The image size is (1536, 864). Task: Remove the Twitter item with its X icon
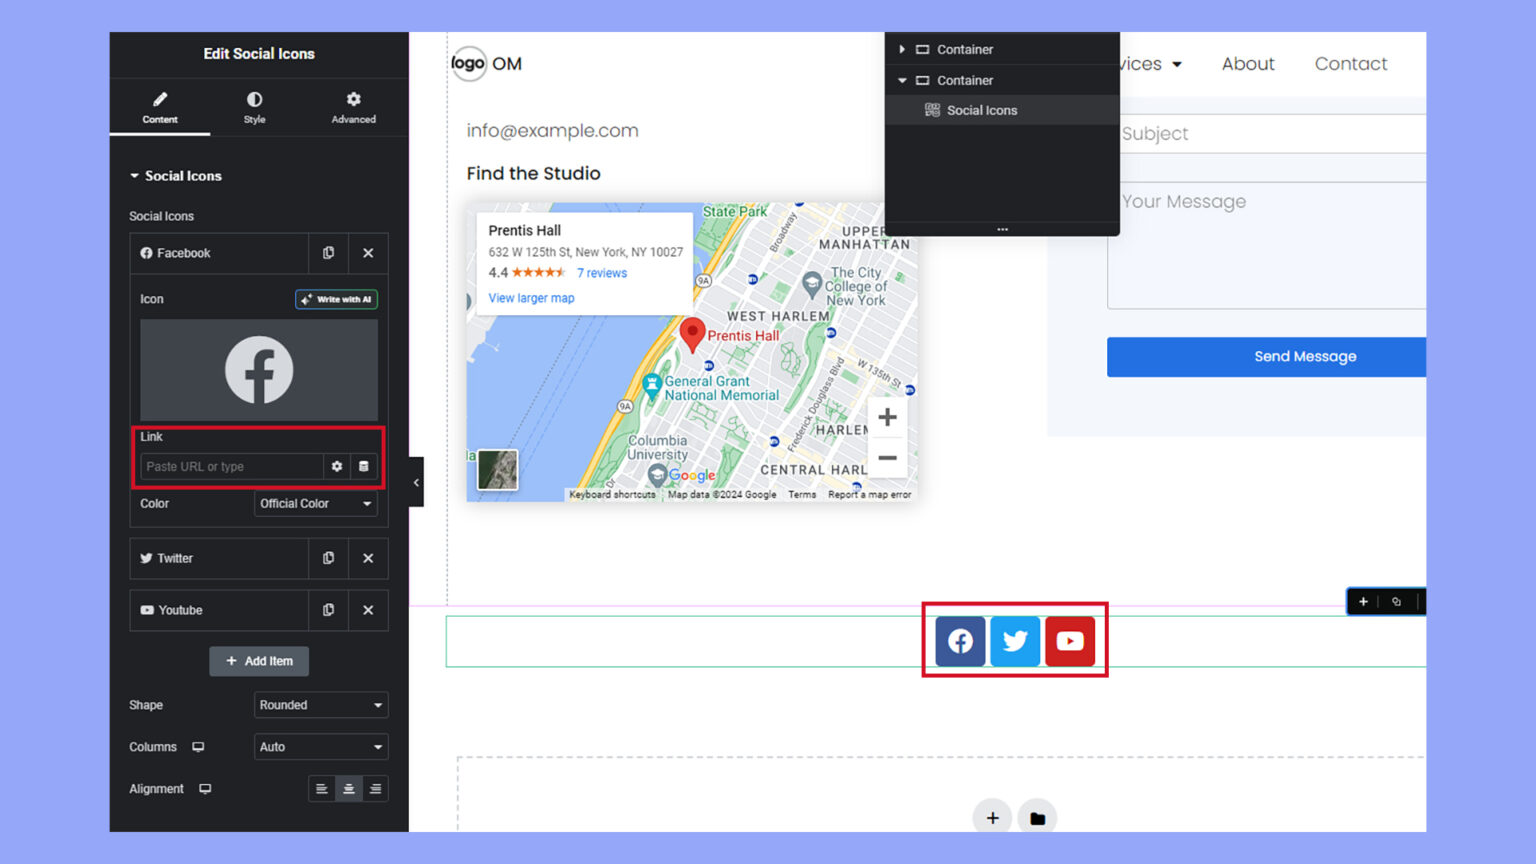click(x=367, y=558)
